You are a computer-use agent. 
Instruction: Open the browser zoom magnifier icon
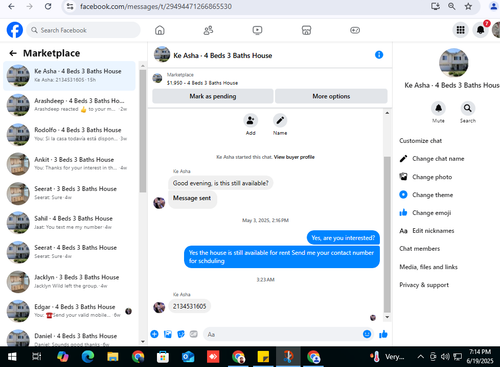[x=452, y=6]
